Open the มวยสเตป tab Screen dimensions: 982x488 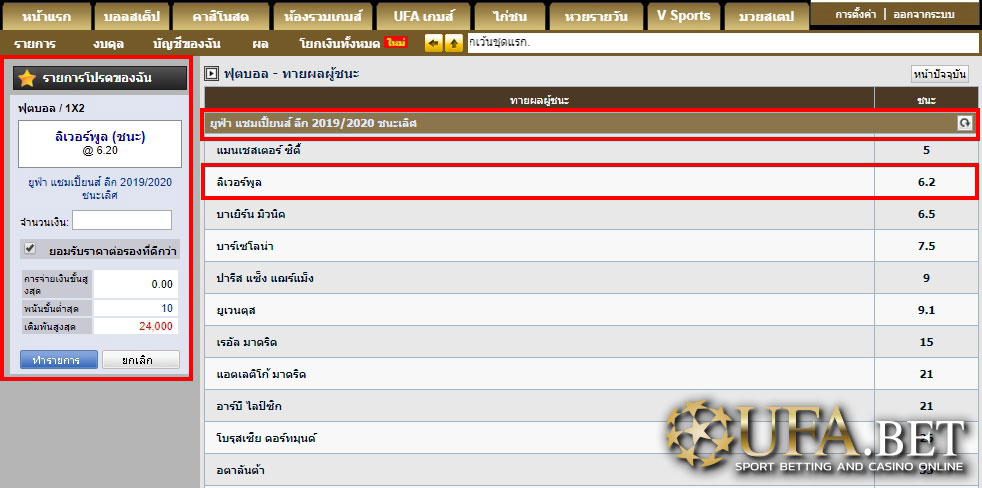click(765, 16)
